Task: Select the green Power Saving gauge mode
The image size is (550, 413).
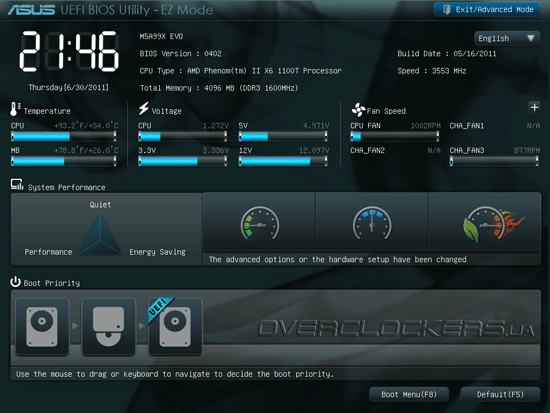Action: pos(259,221)
